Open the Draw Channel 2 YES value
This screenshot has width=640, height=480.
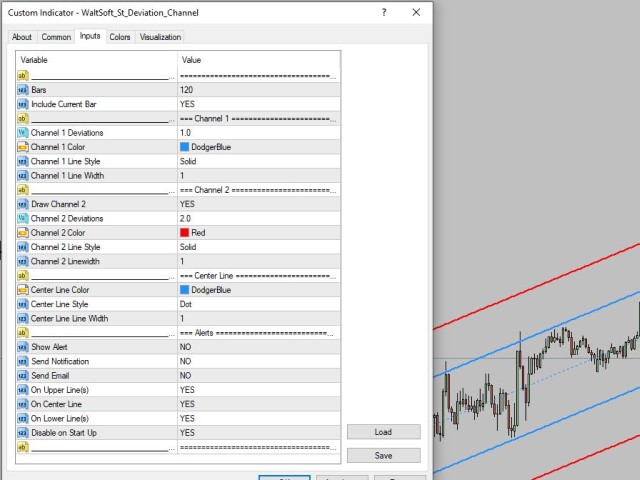click(259, 204)
